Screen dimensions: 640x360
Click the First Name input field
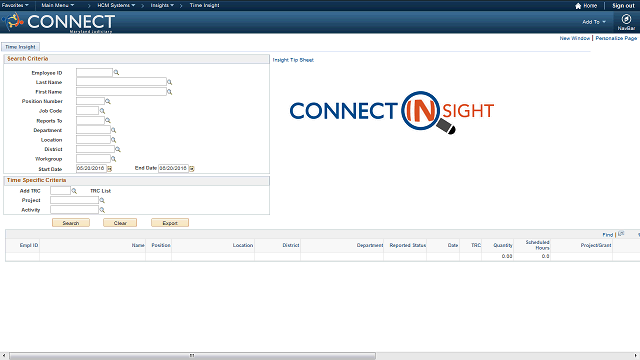121,92
